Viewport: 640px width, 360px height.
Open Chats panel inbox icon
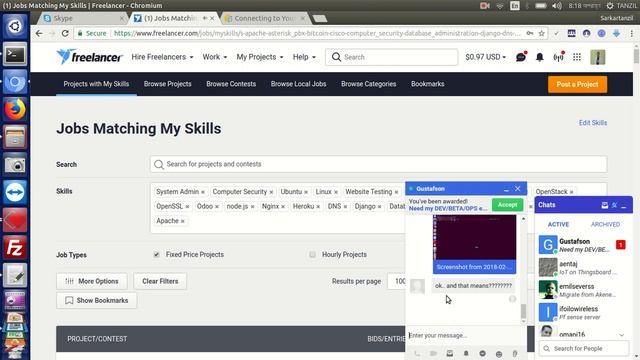[604, 205]
